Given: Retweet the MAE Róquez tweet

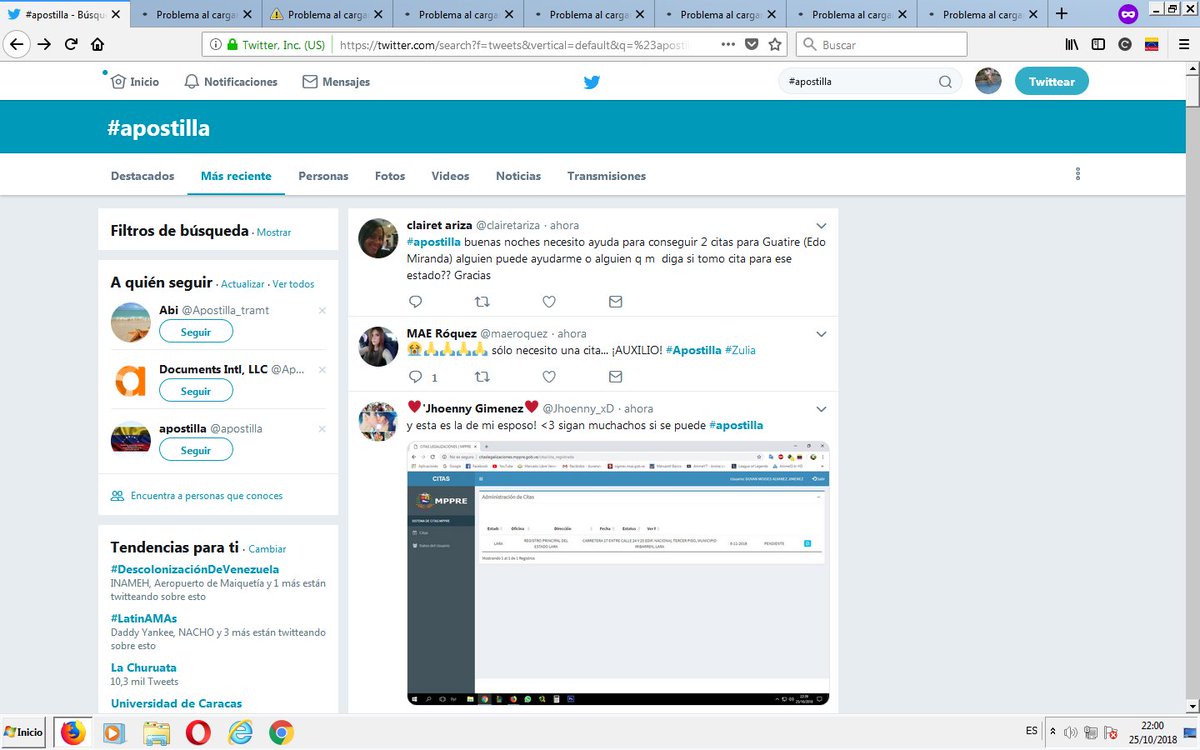Looking at the screenshot, I should tap(482, 377).
